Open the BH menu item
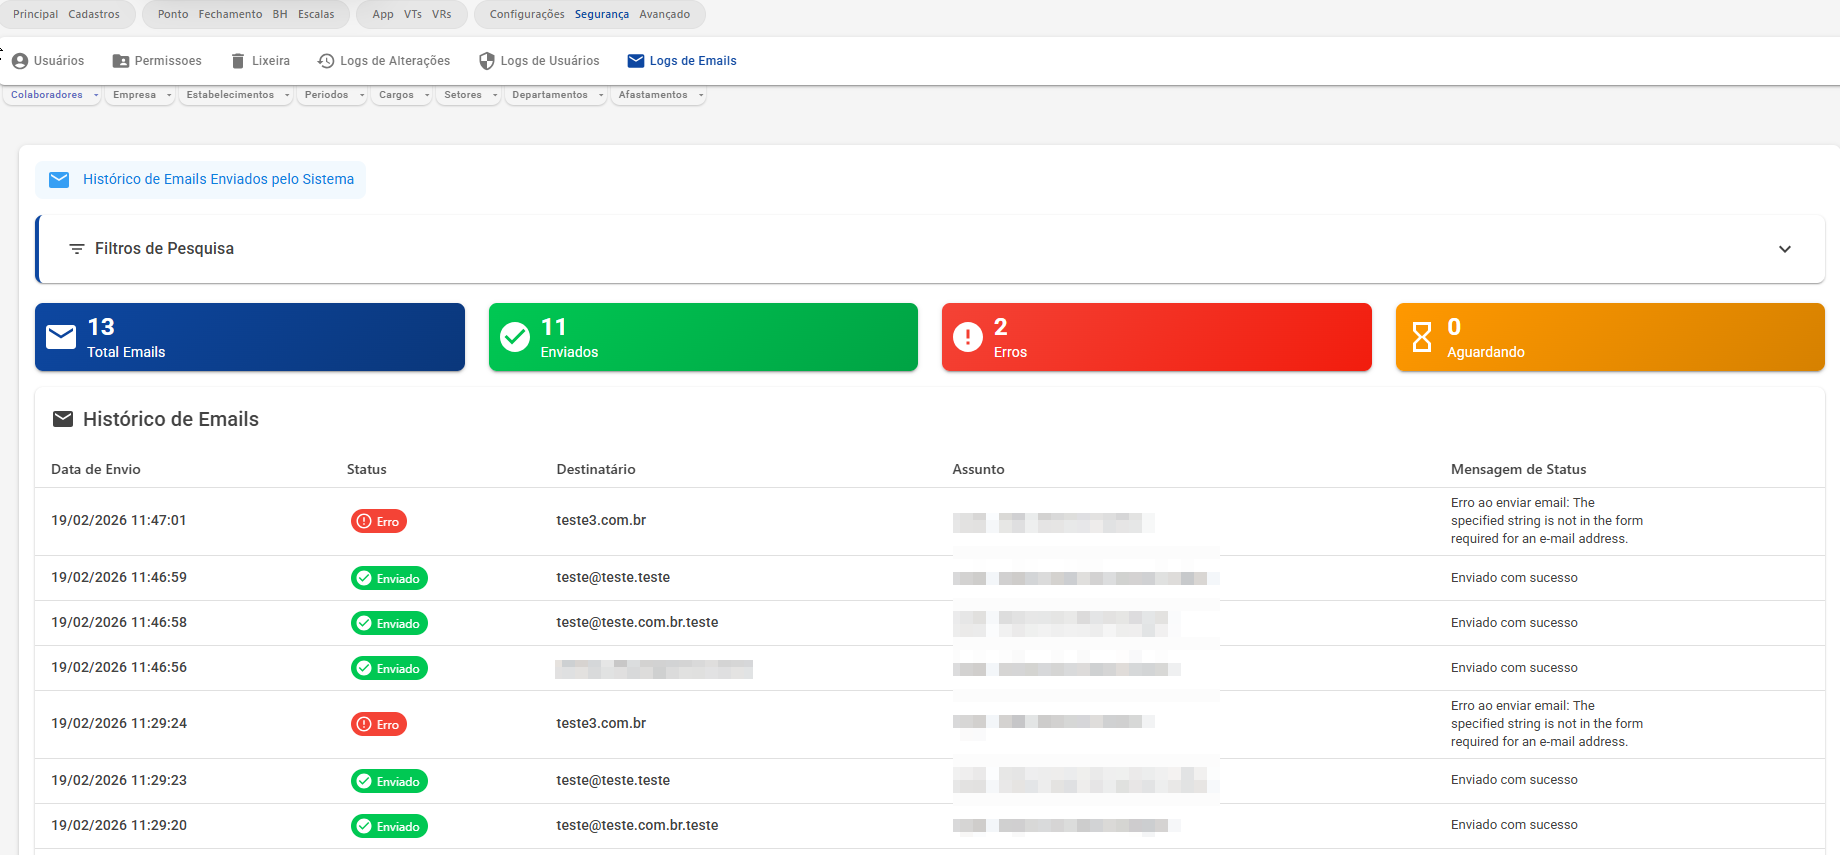The width and height of the screenshot is (1840, 855). click(280, 15)
